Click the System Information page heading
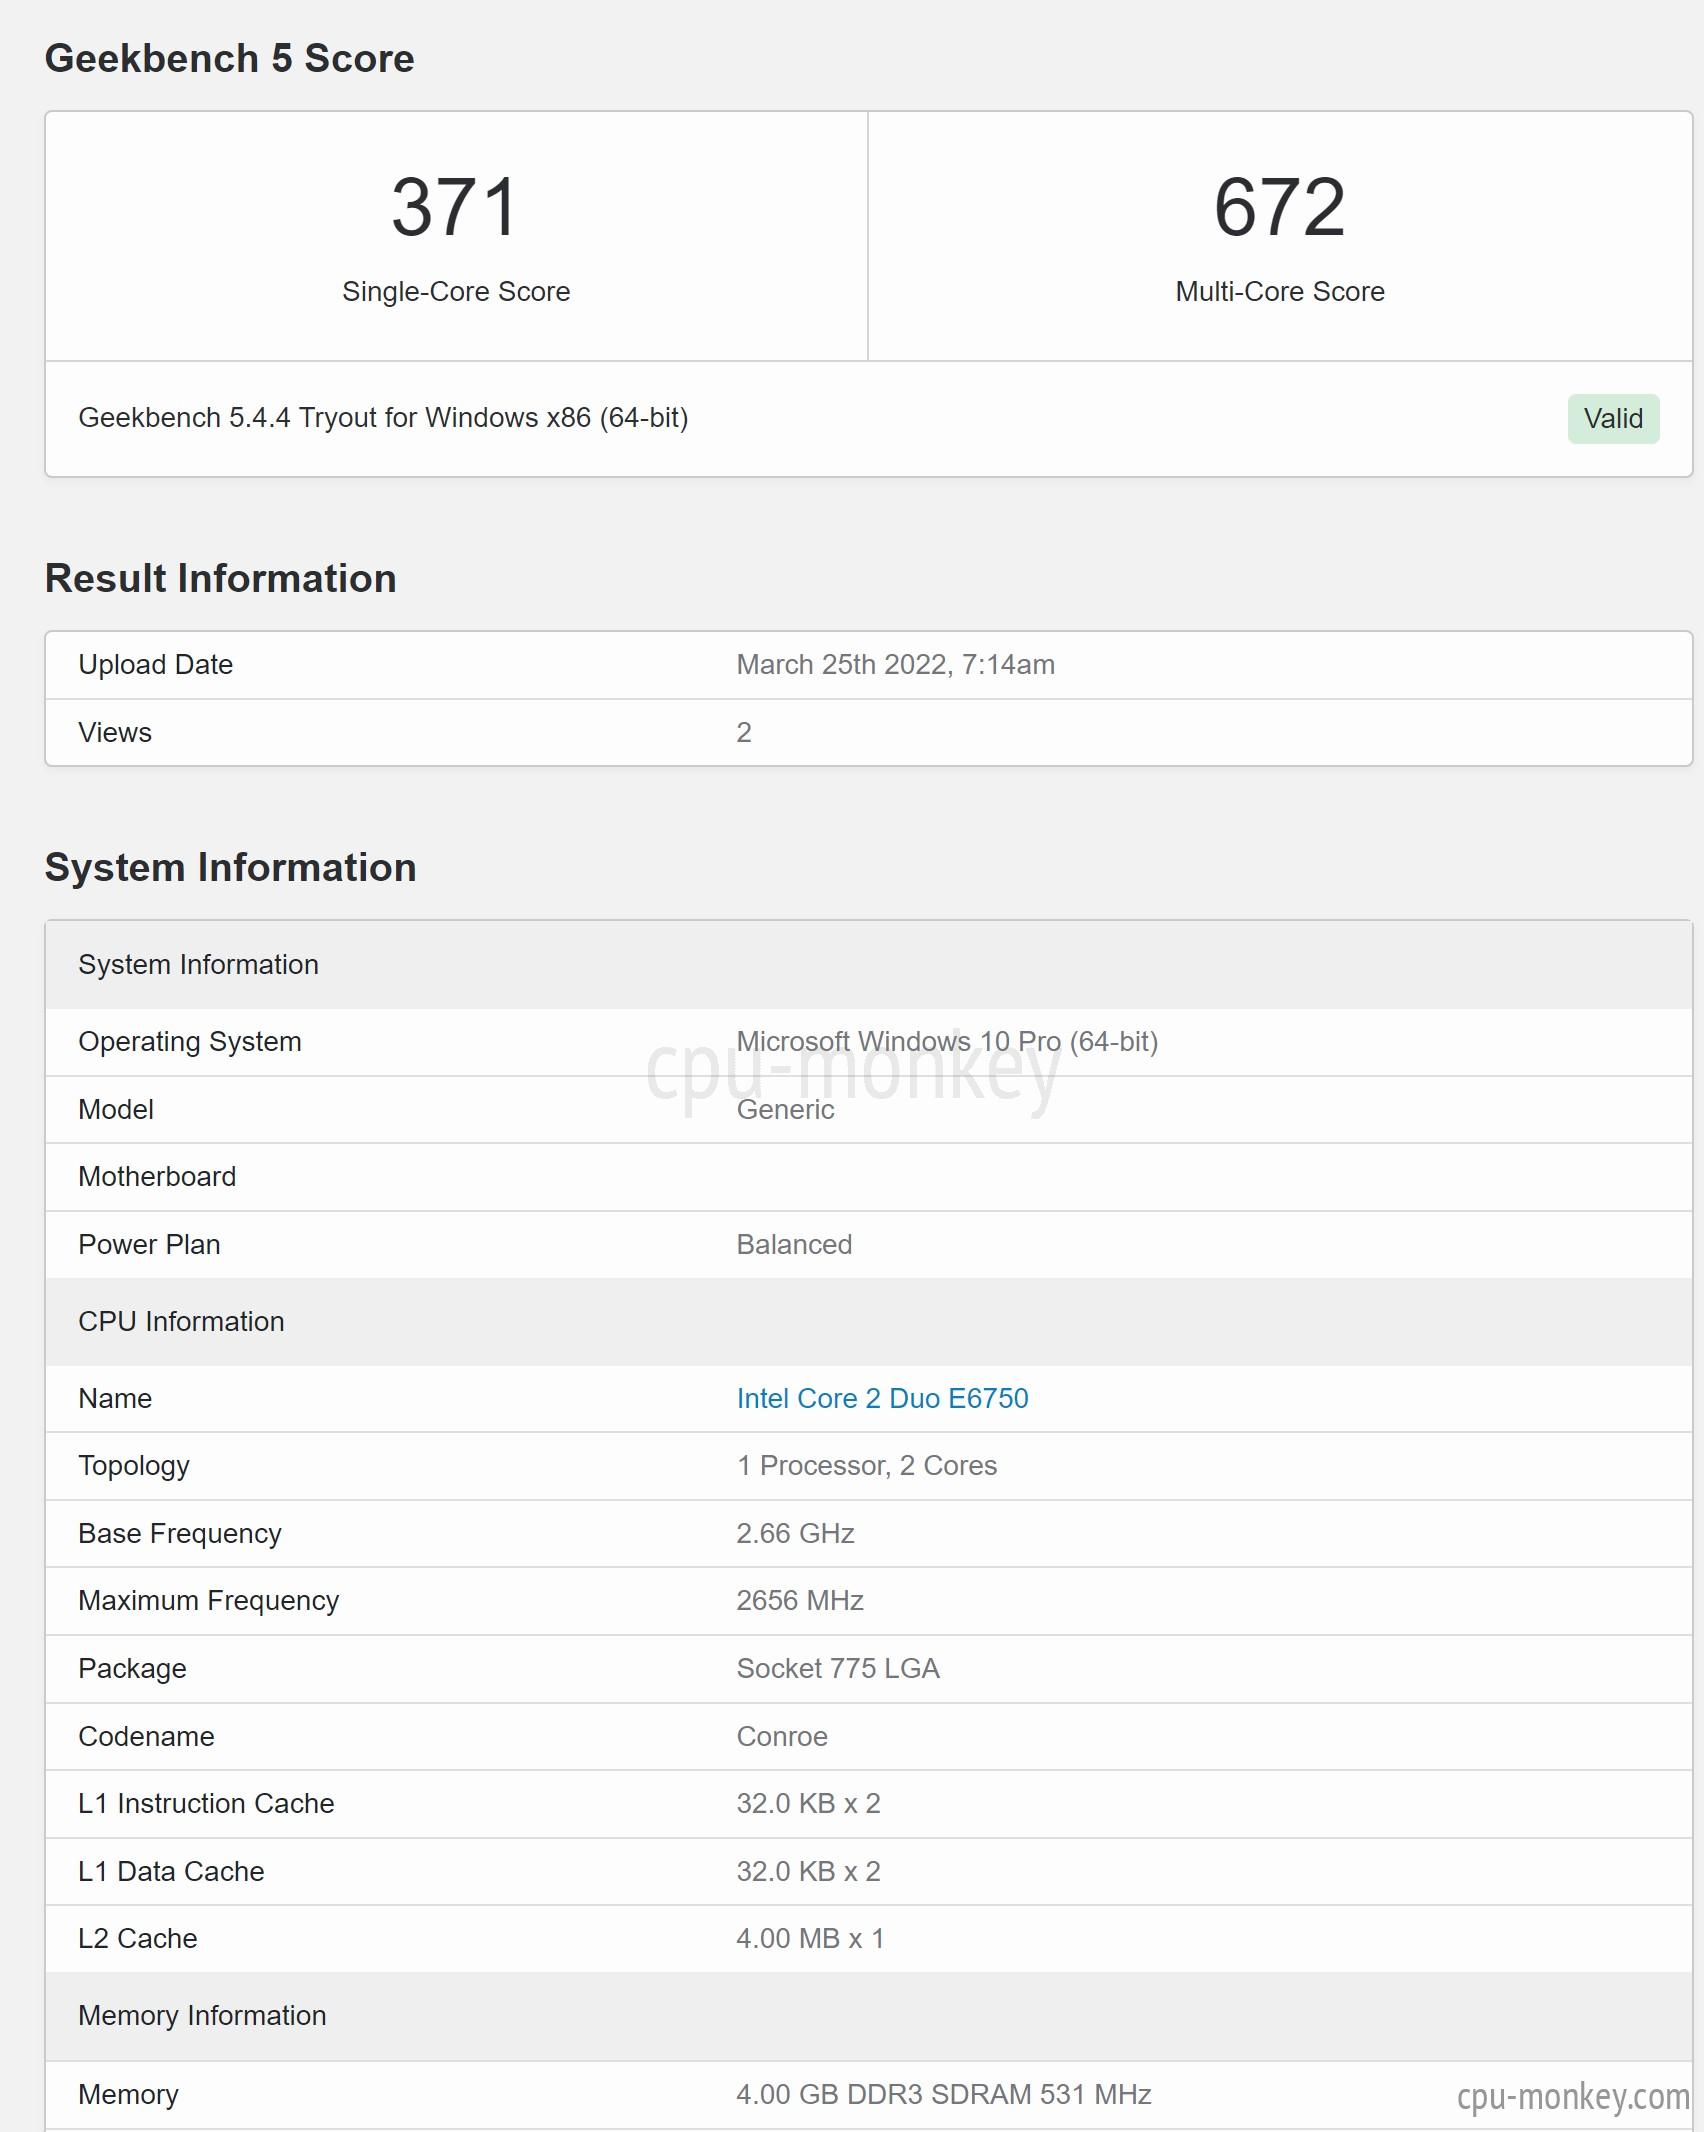 [x=230, y=867]
